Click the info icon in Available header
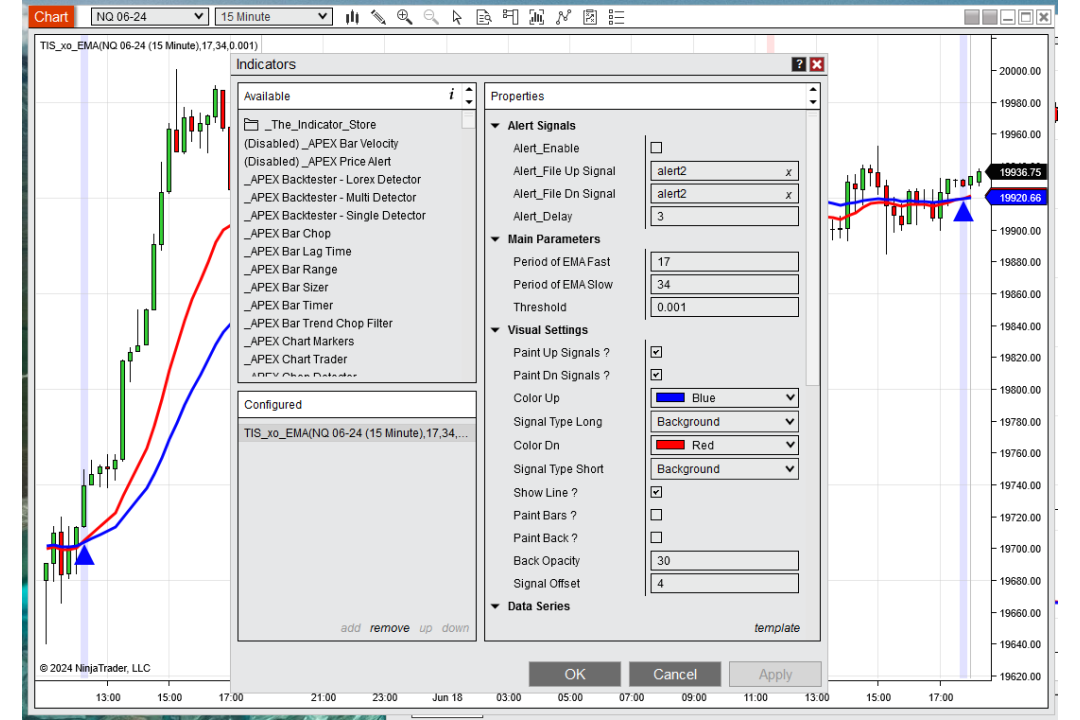Image resolution: width=1080 pixels, height=720 pixels. (451, 95)
